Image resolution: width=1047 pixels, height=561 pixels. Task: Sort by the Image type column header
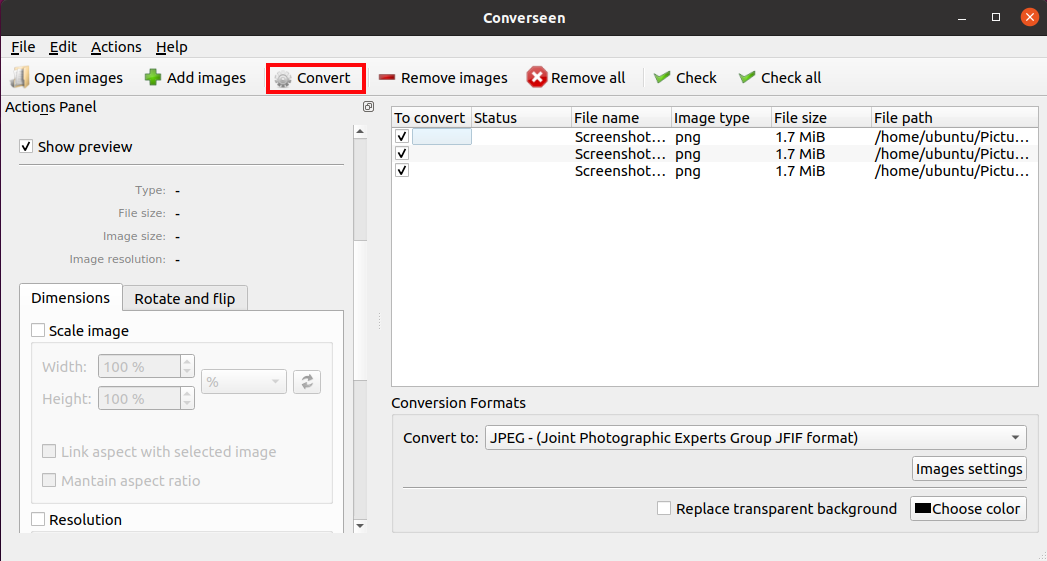coord(721,118)
